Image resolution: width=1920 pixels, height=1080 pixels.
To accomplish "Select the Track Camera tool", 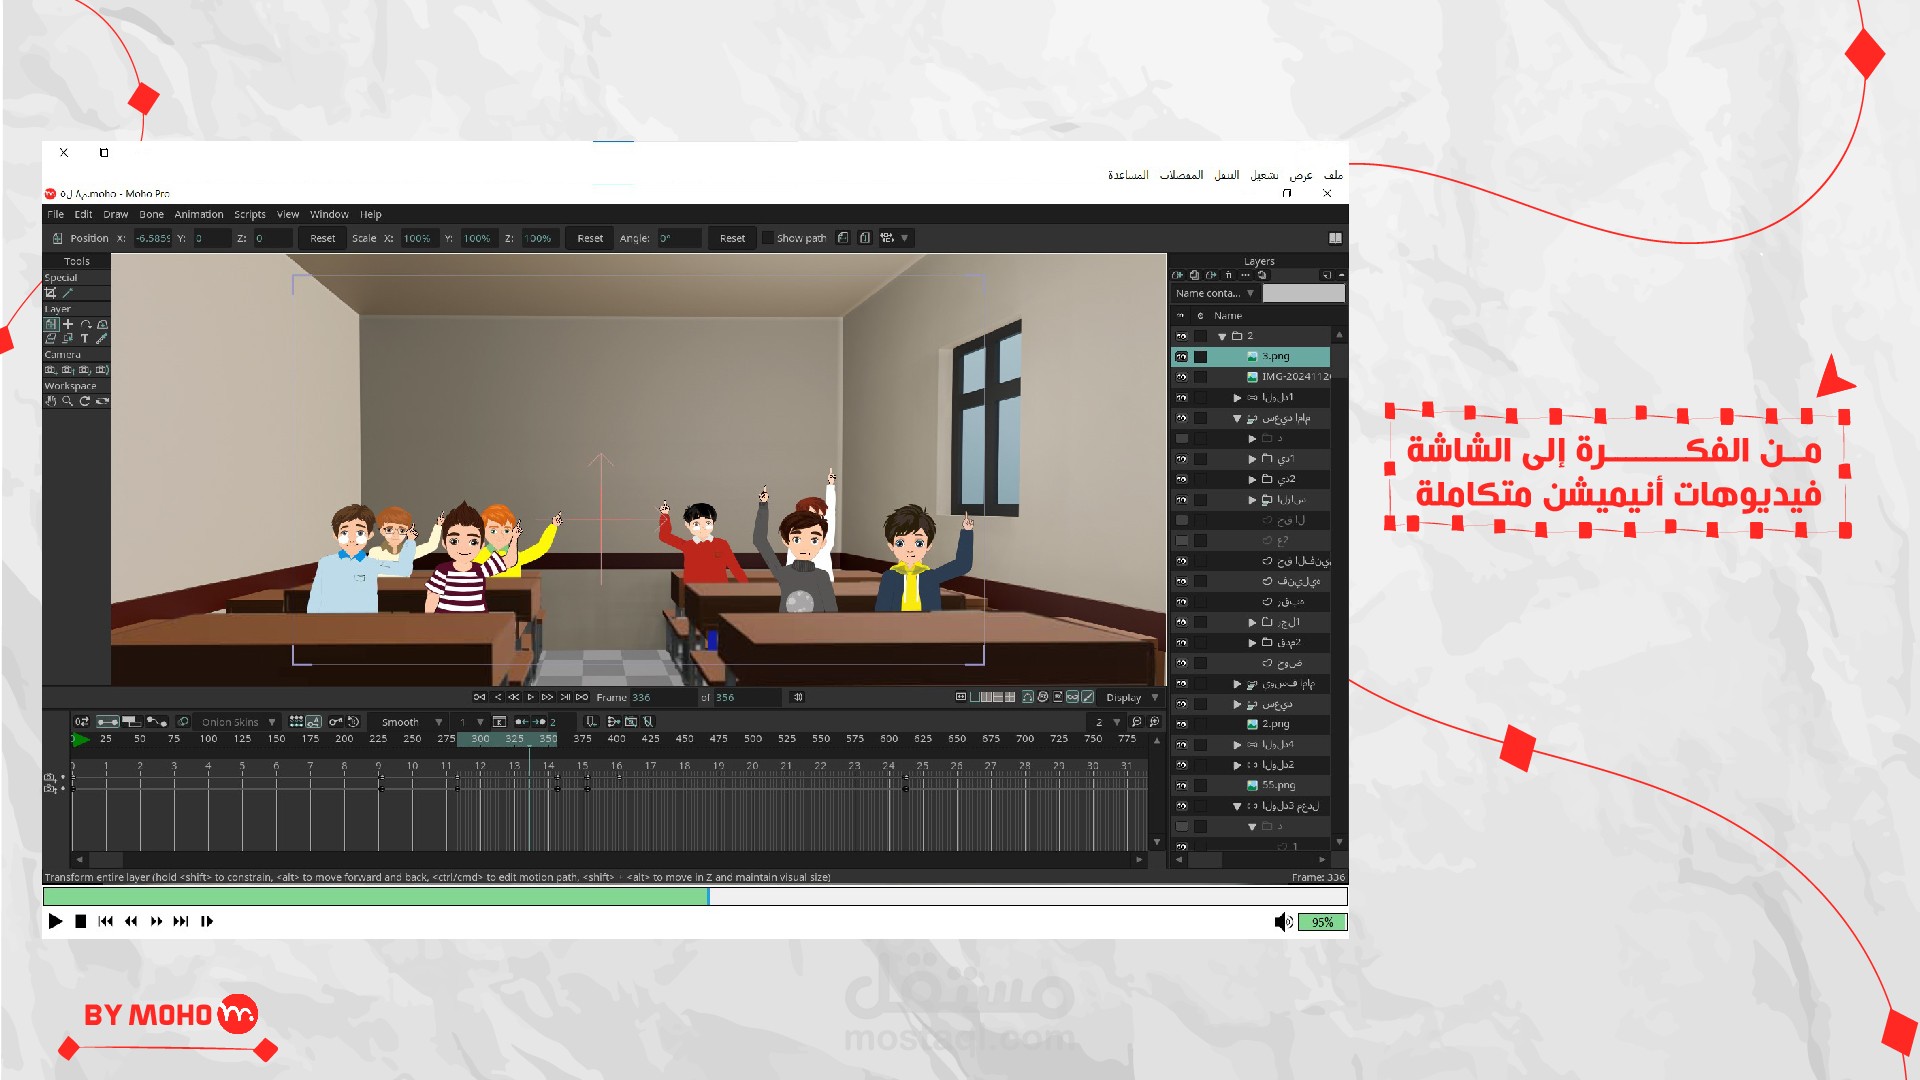I will pos(51,370).
